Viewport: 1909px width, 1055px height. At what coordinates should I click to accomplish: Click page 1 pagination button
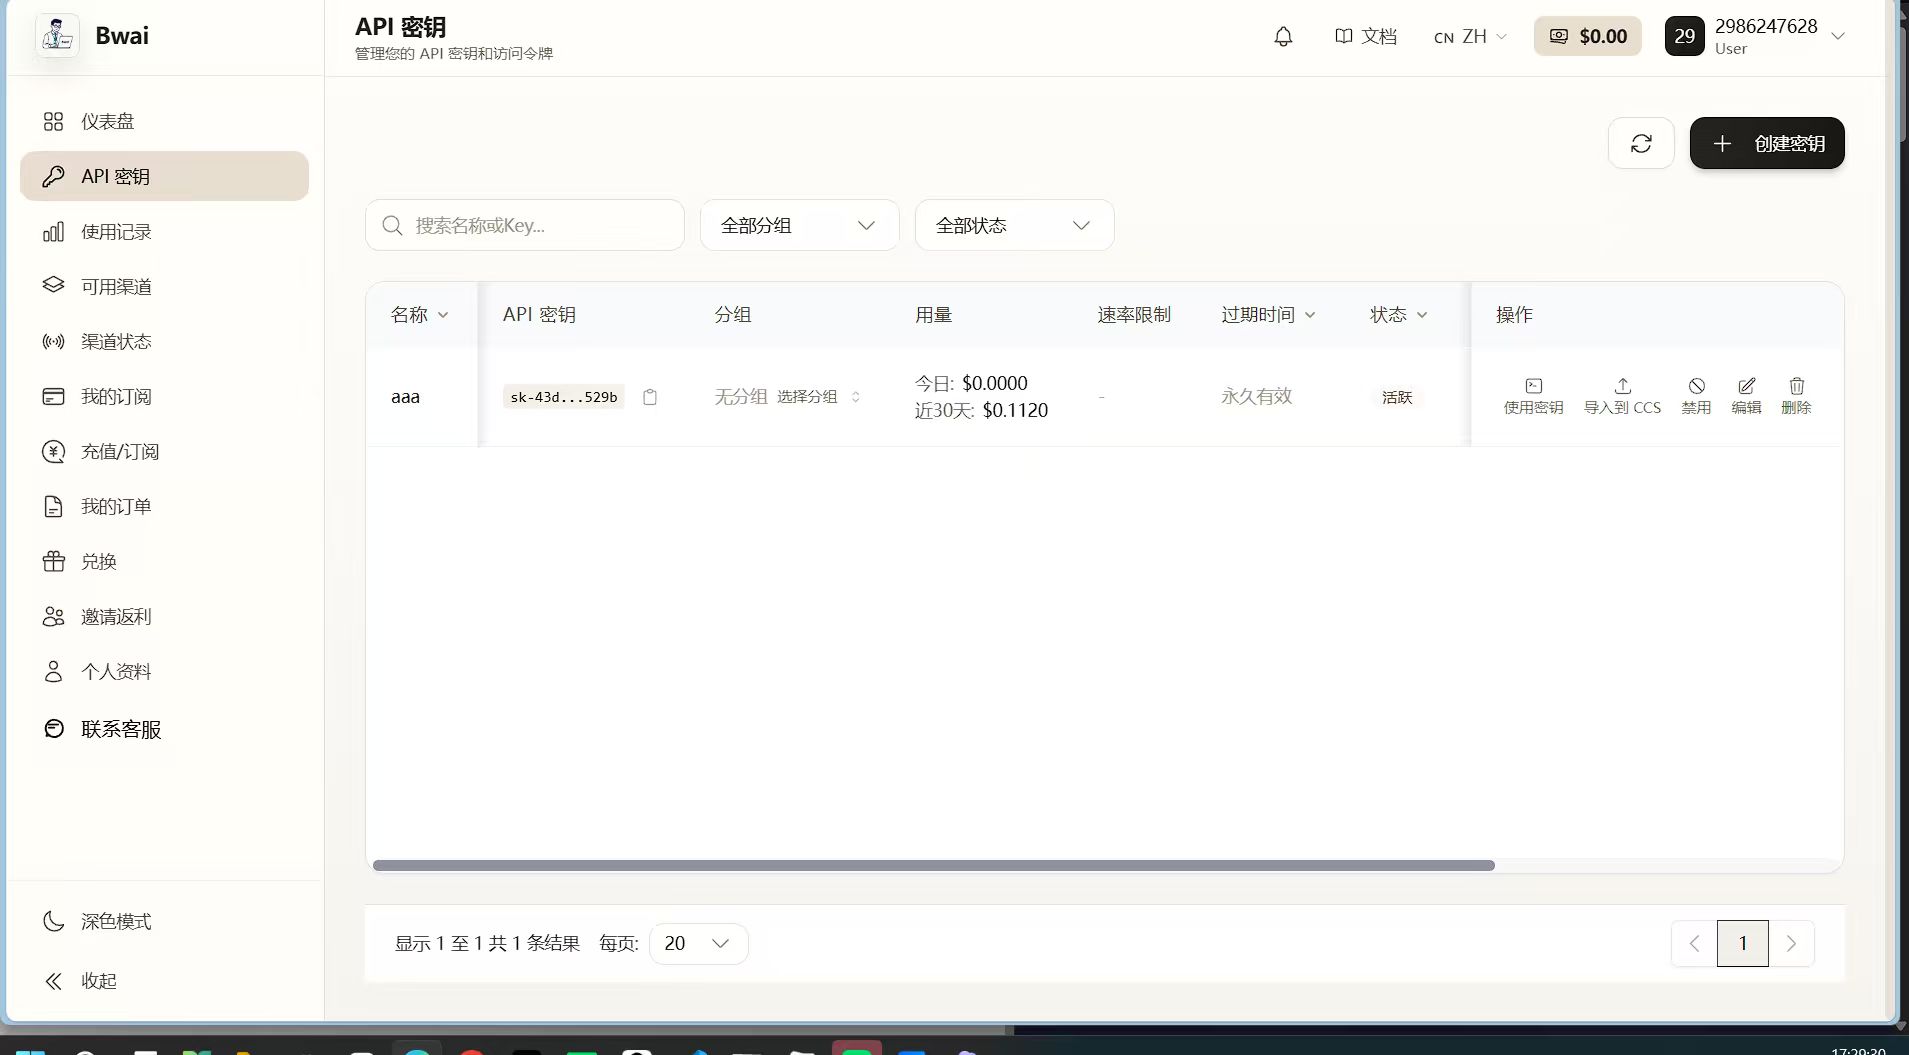point(1742,943)
